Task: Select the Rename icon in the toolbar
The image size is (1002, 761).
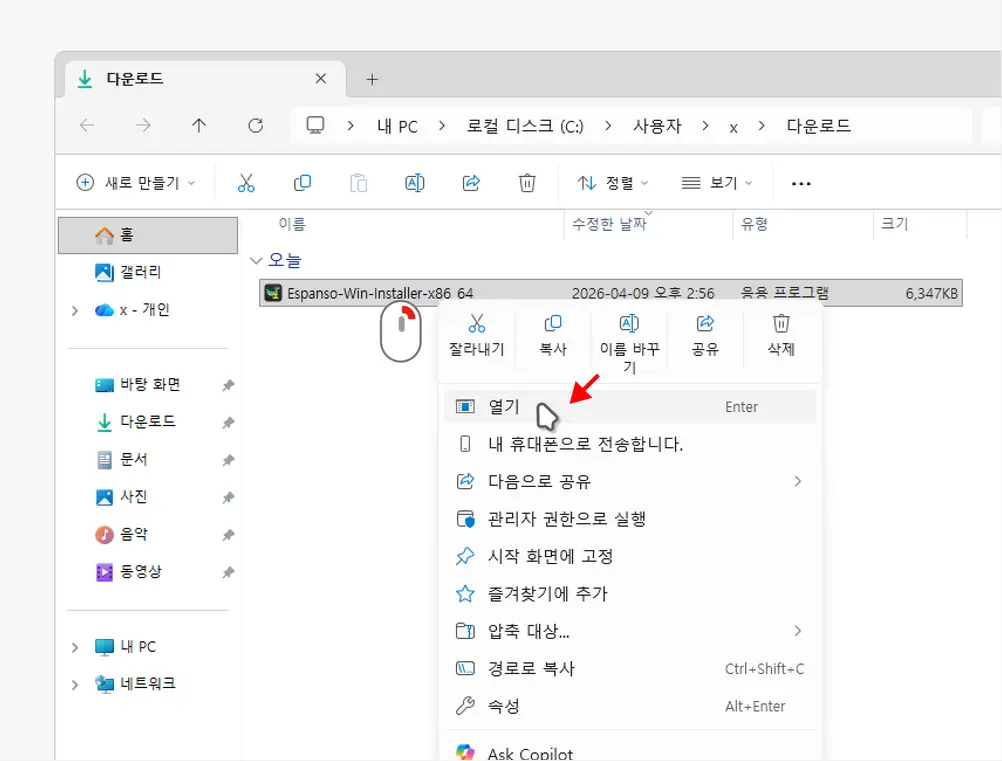Action: 414,182
